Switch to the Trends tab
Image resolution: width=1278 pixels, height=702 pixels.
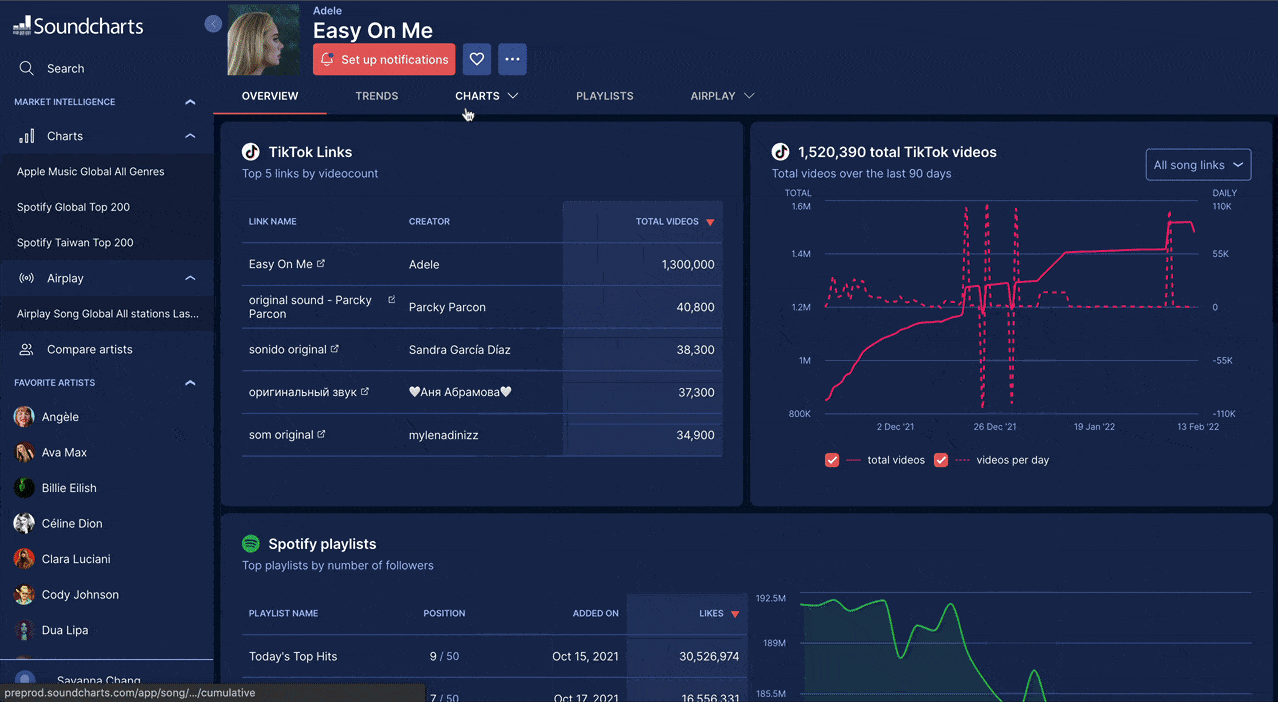click(x=377, y=96)
